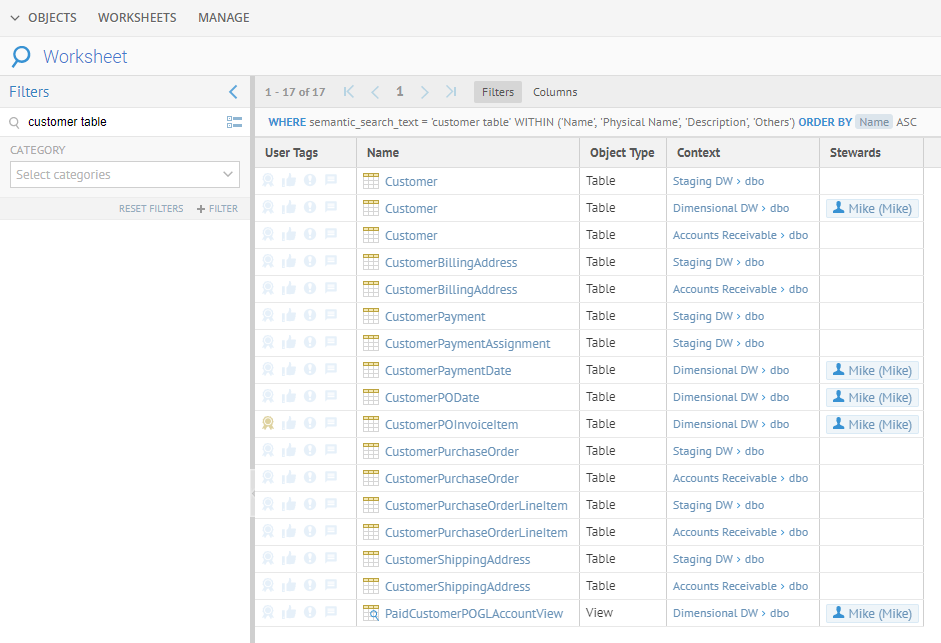Screen dimensions: 941x643
Task: Go to the last results page
Action: pos(451,92)
